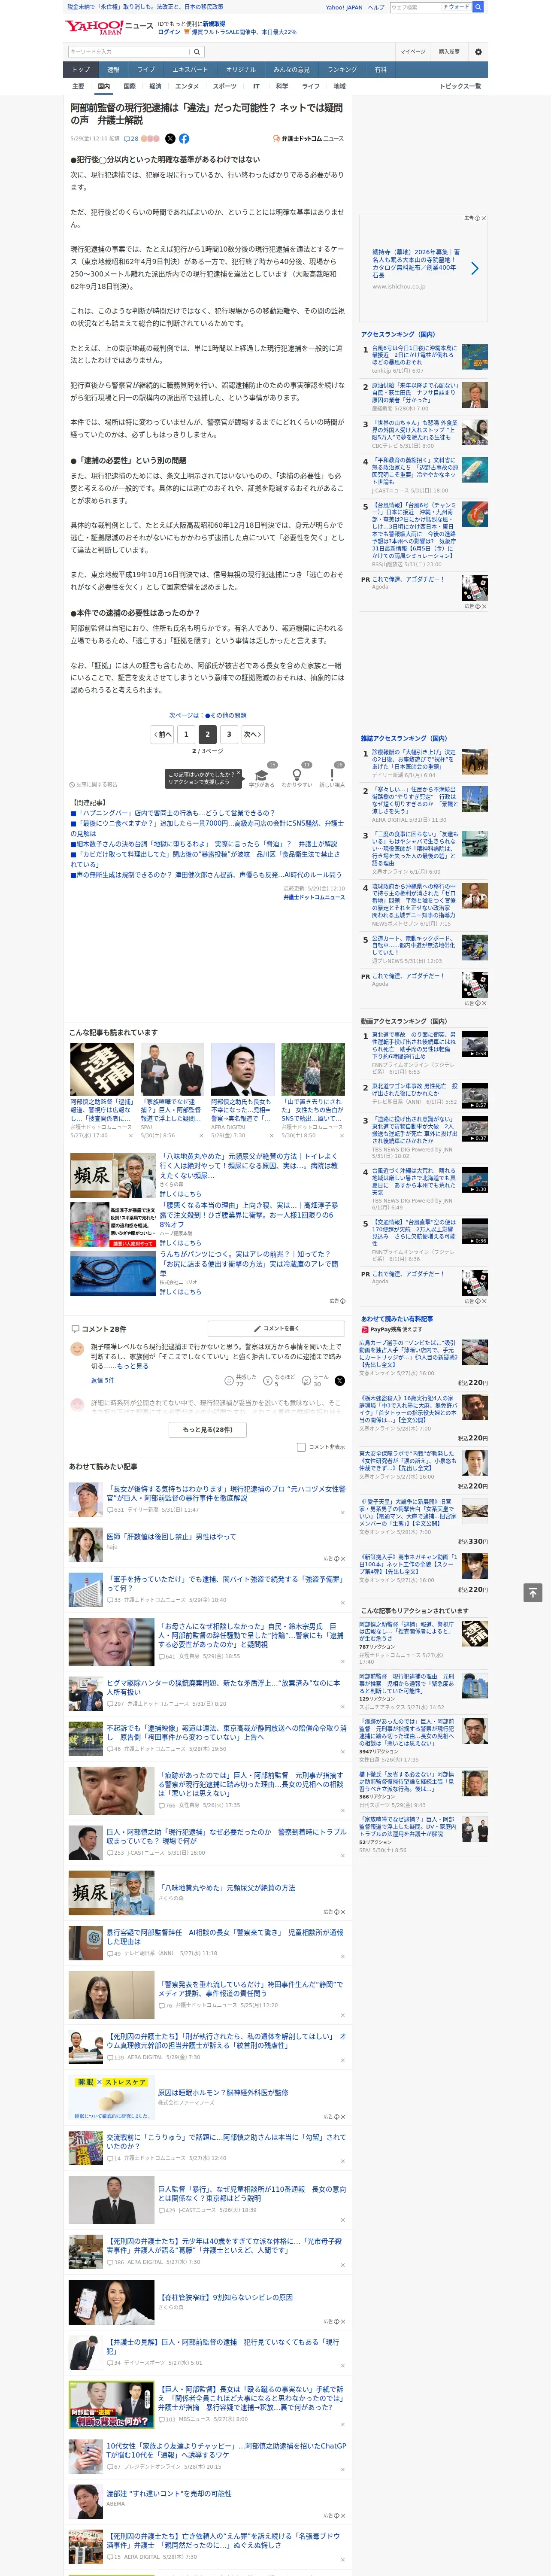Jump to page 1 of the article

[x=186, y=735]
